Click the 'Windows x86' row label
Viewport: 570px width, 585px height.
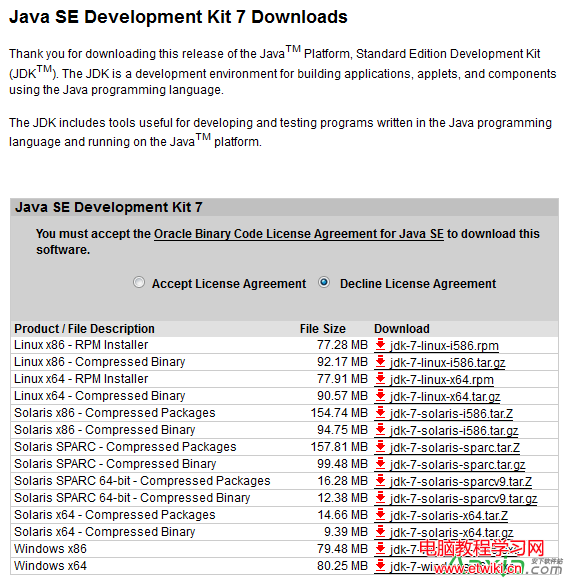tap(50, 549)
